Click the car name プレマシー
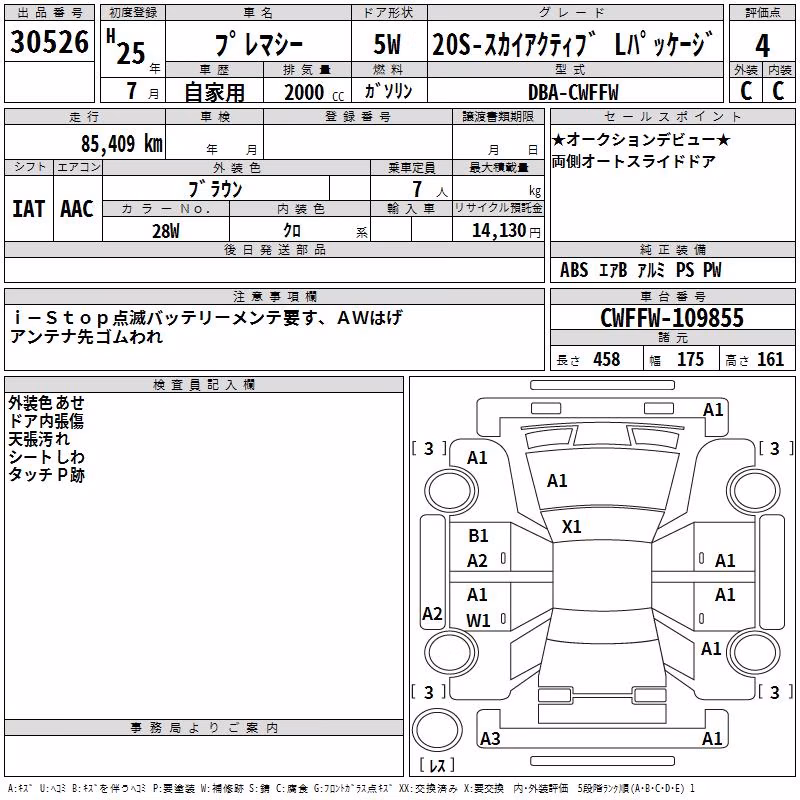 click(x=259, y=44)
